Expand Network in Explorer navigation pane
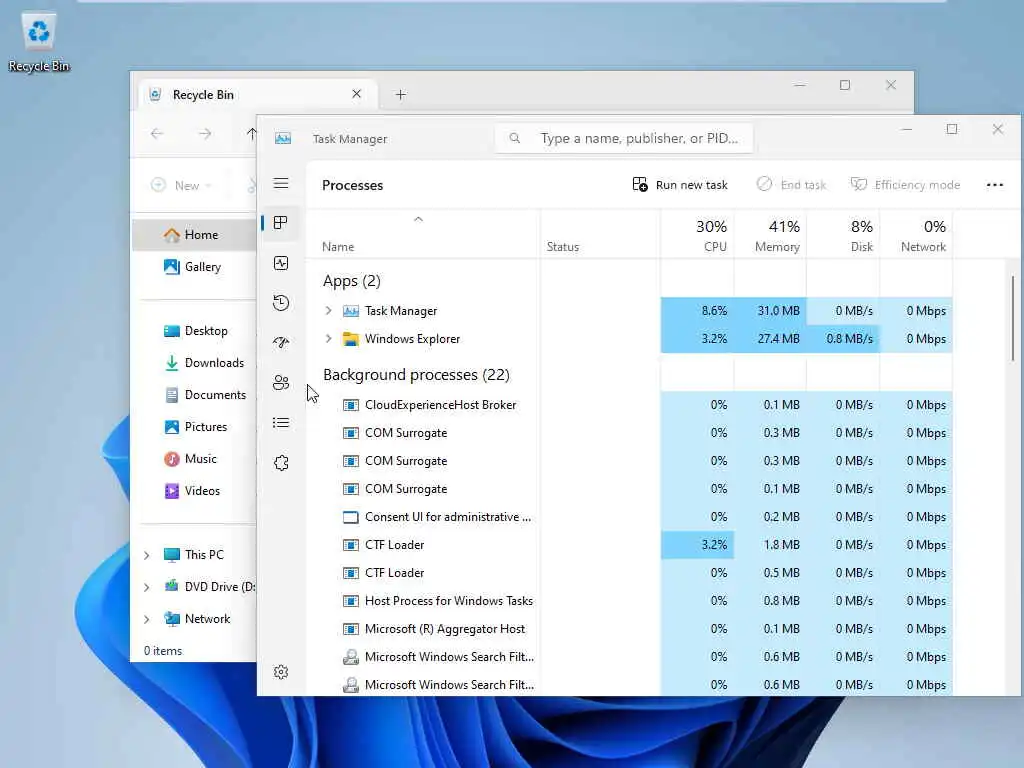Screen dimensions: 1024x768 coord(147,619)
